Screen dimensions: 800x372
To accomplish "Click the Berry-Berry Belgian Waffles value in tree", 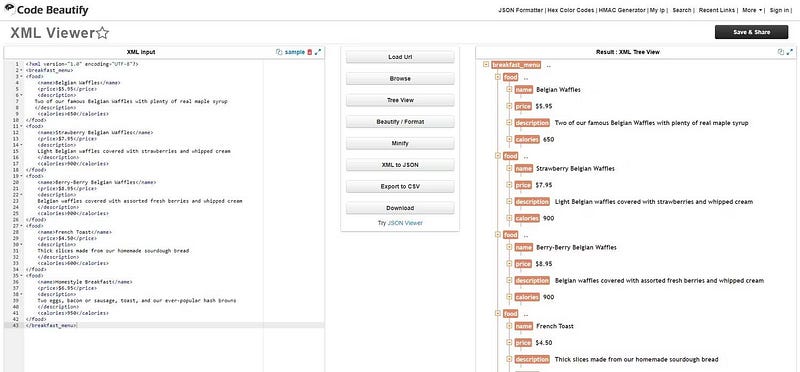I will coord(576,247).
